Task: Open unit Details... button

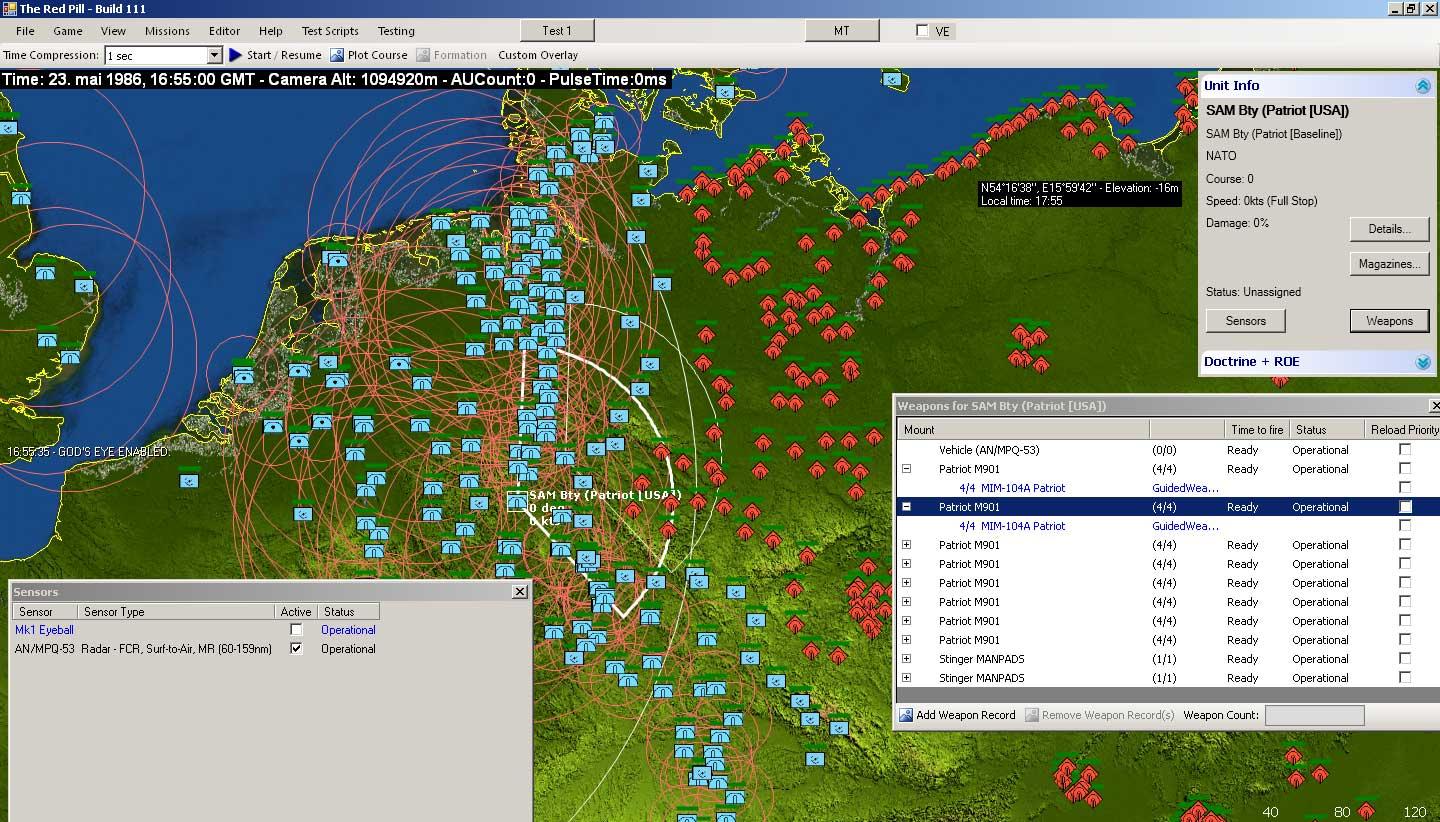Action: [1389, 229]
